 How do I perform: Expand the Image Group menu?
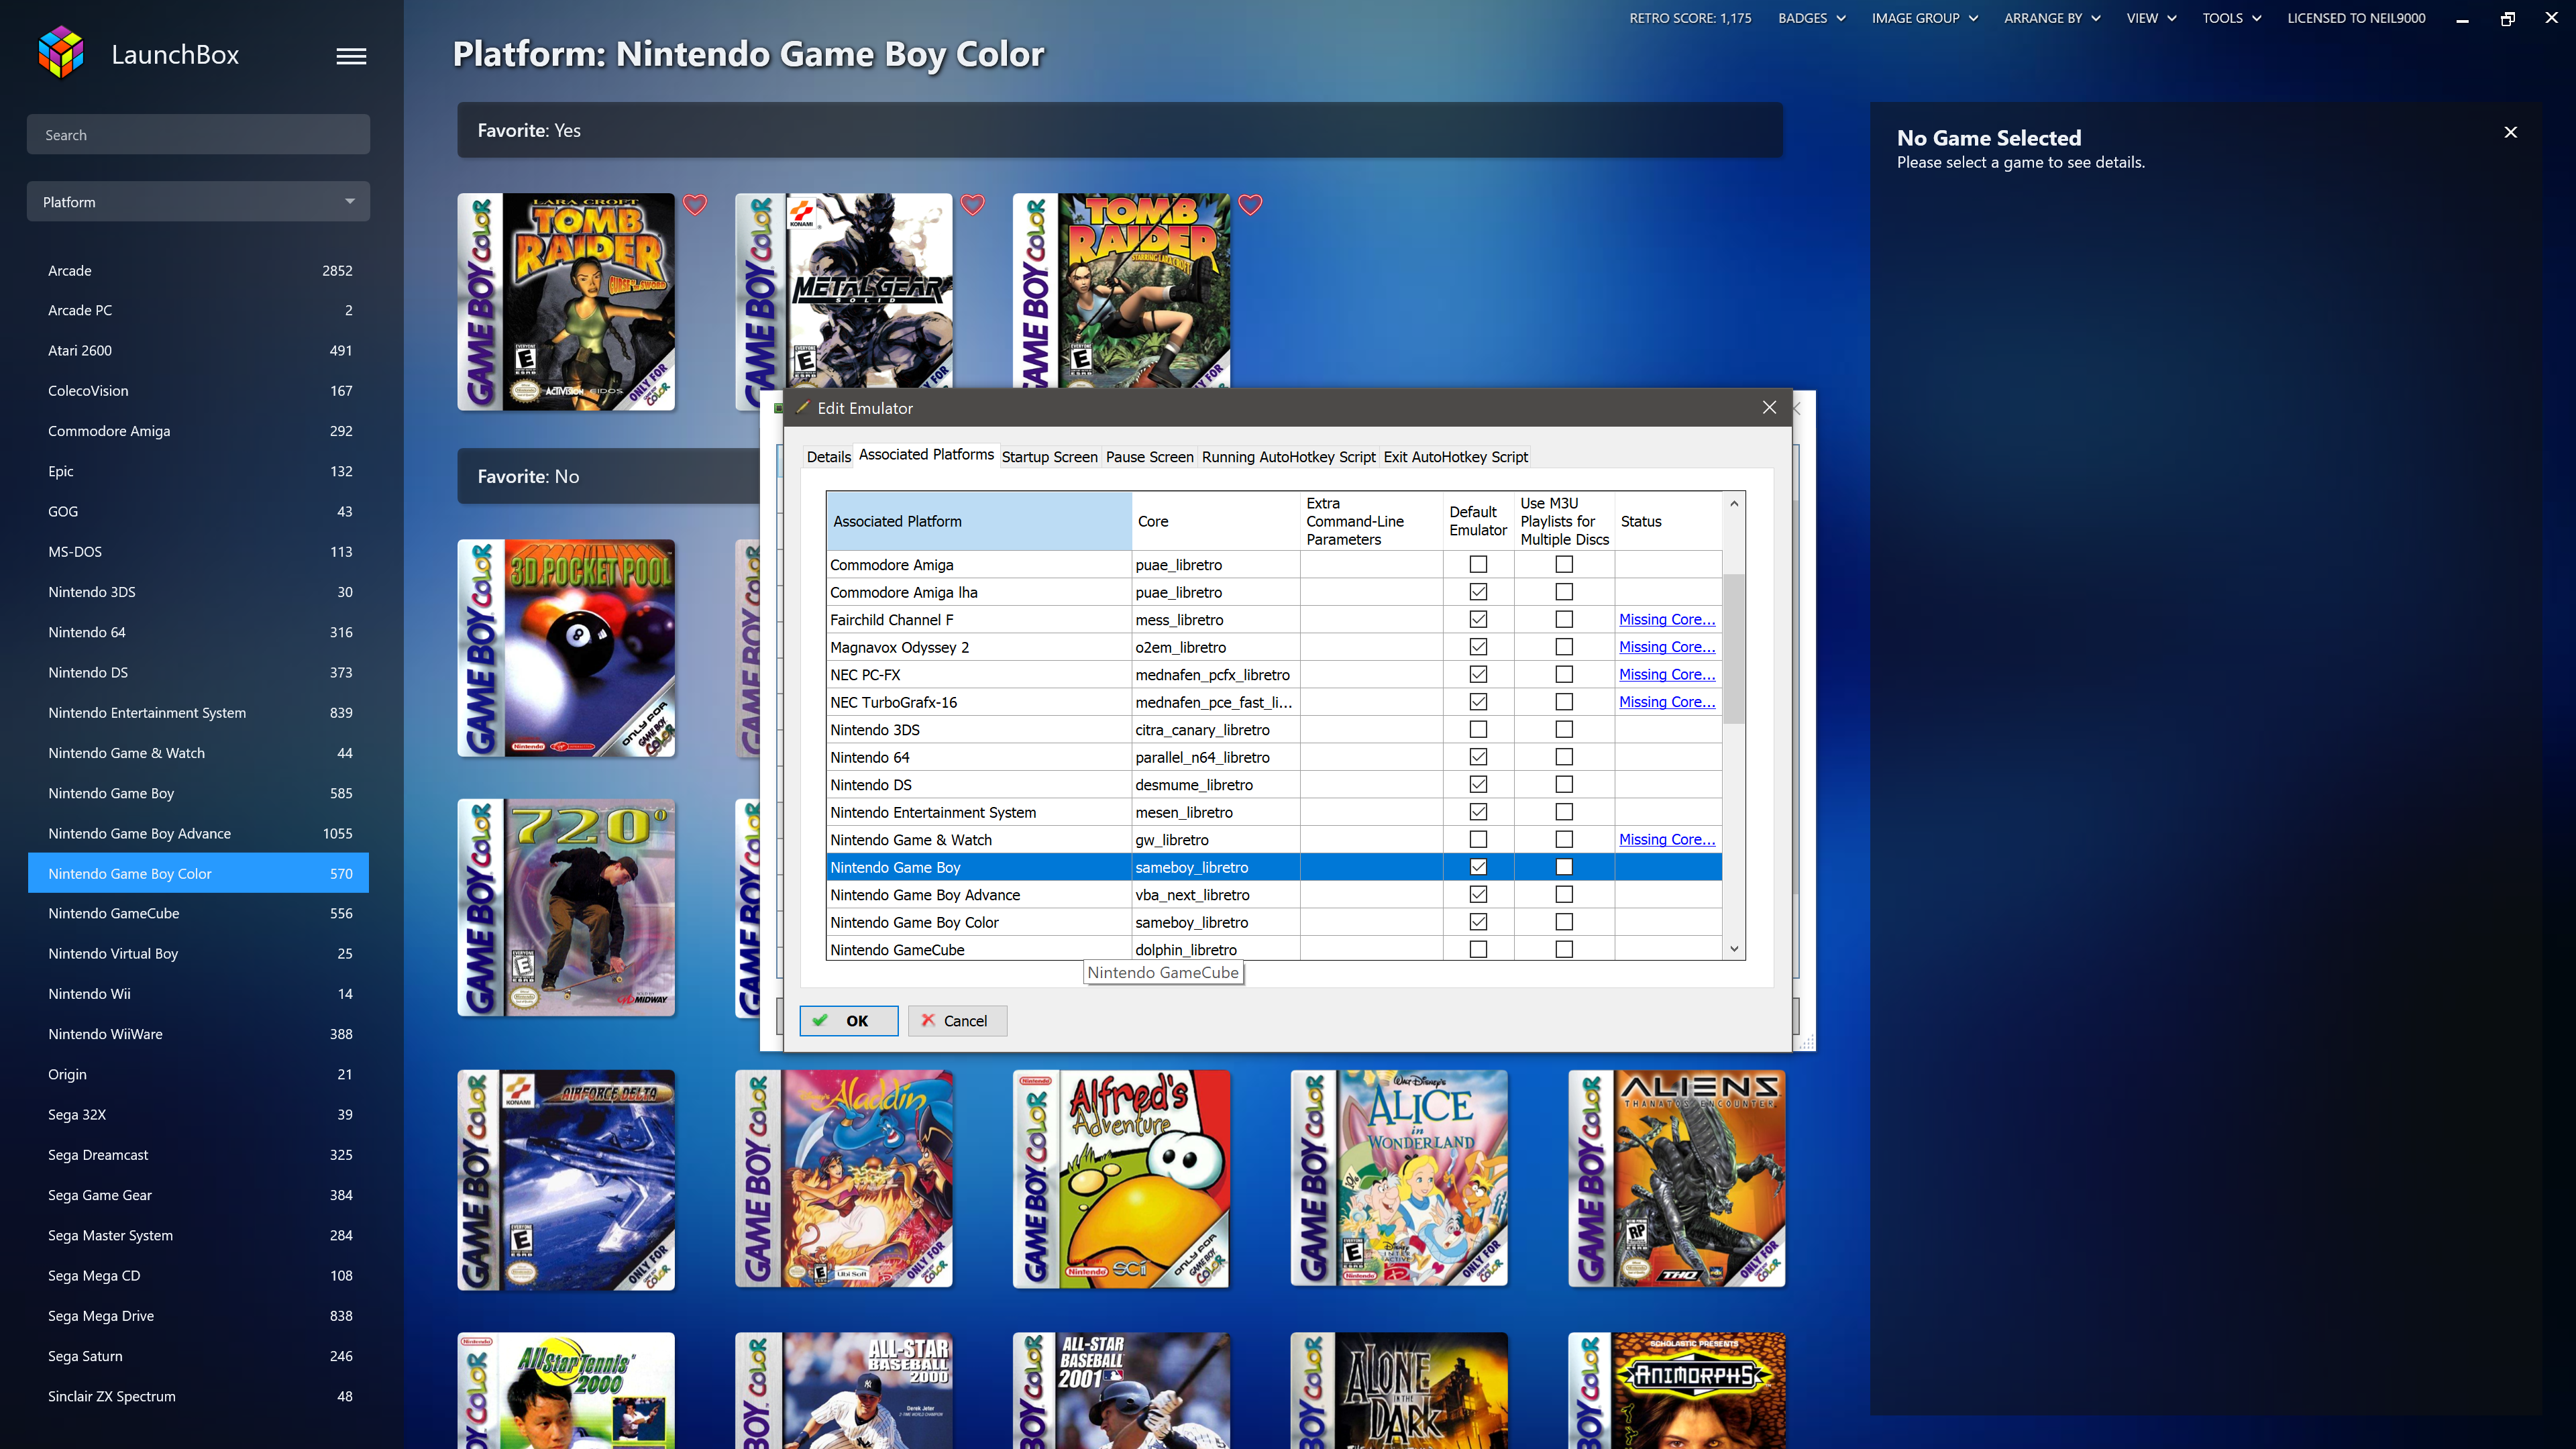tap(1924, 18)
